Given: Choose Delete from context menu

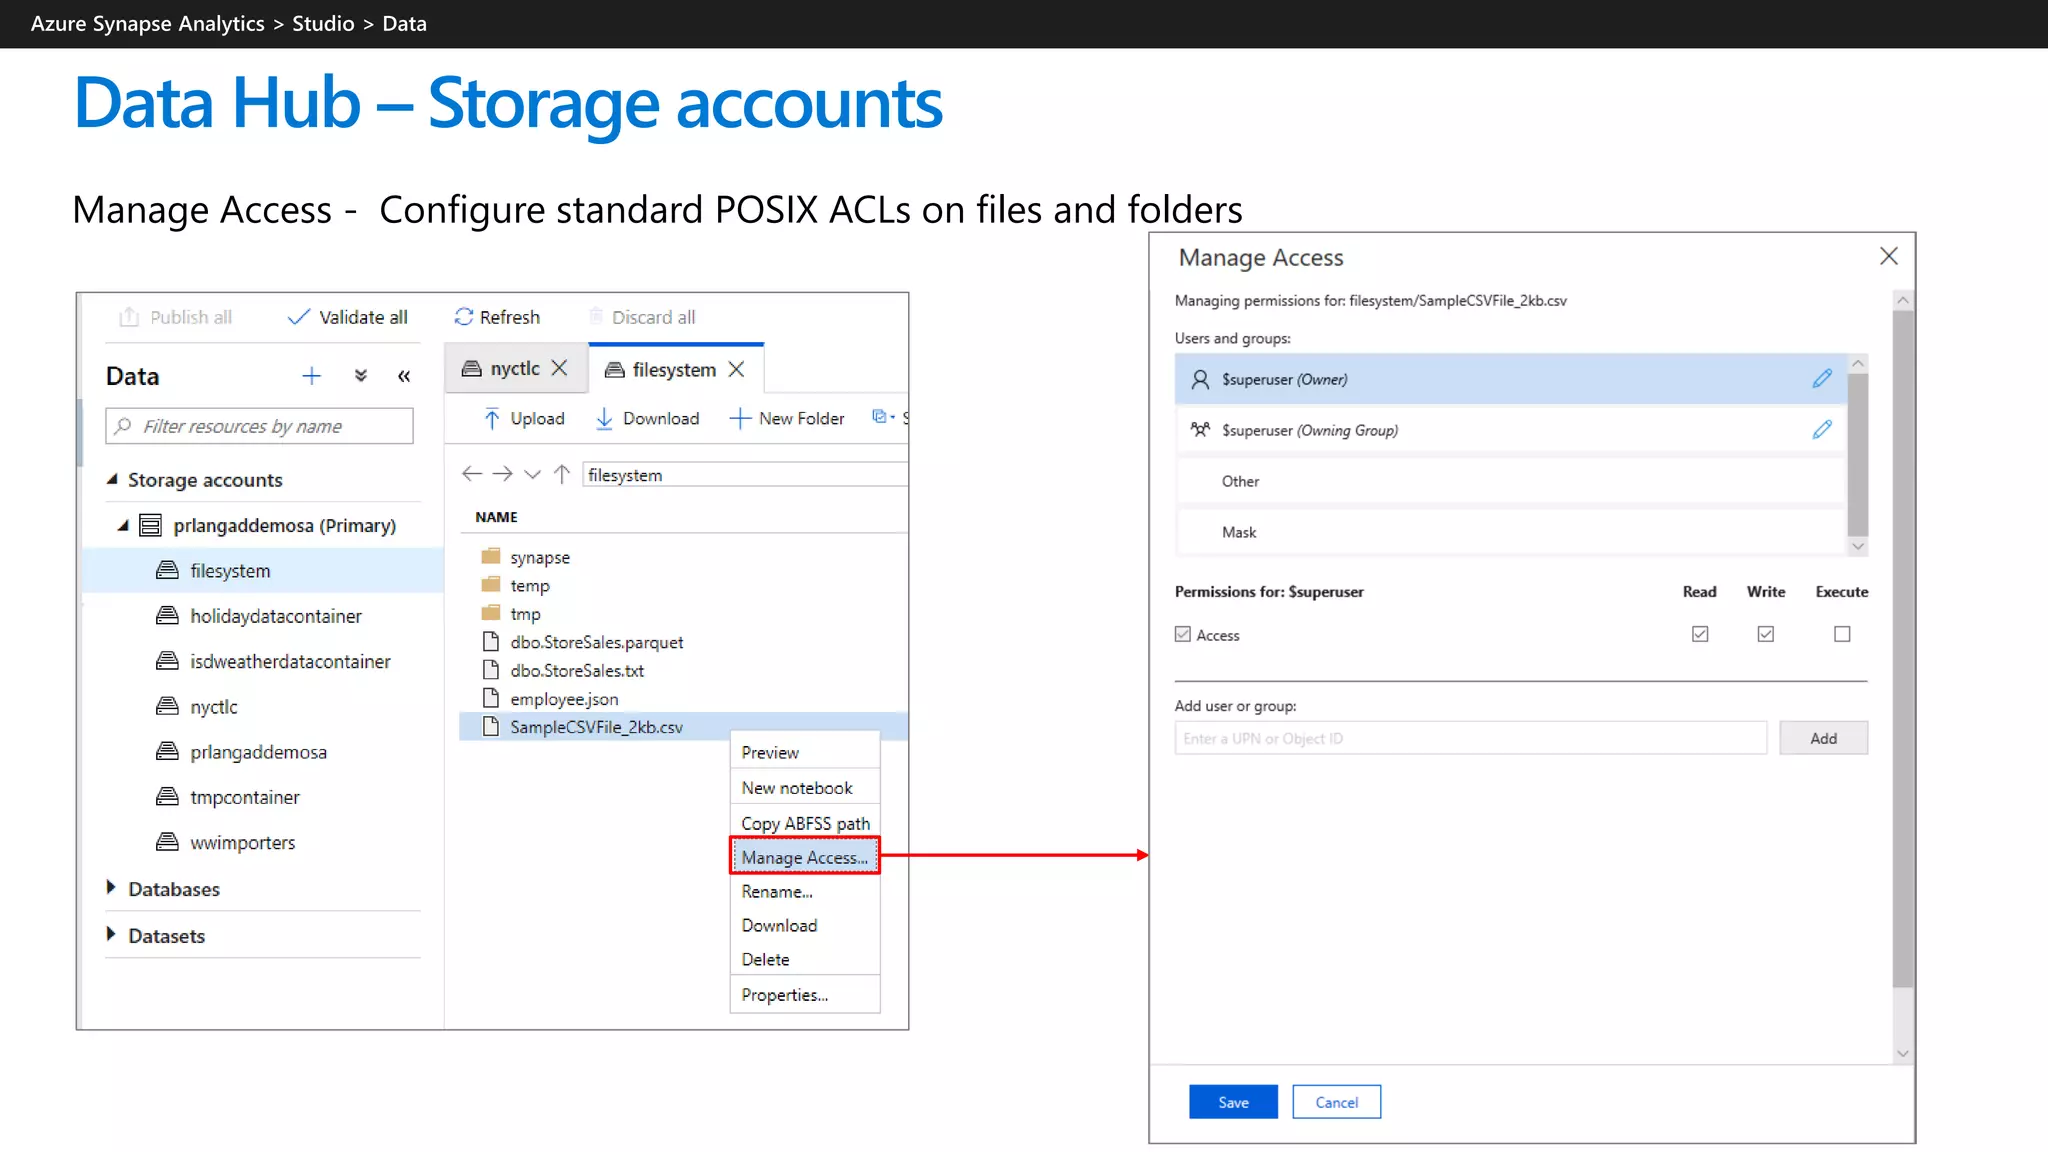Looking at the screenshot, I should point(805,959).
